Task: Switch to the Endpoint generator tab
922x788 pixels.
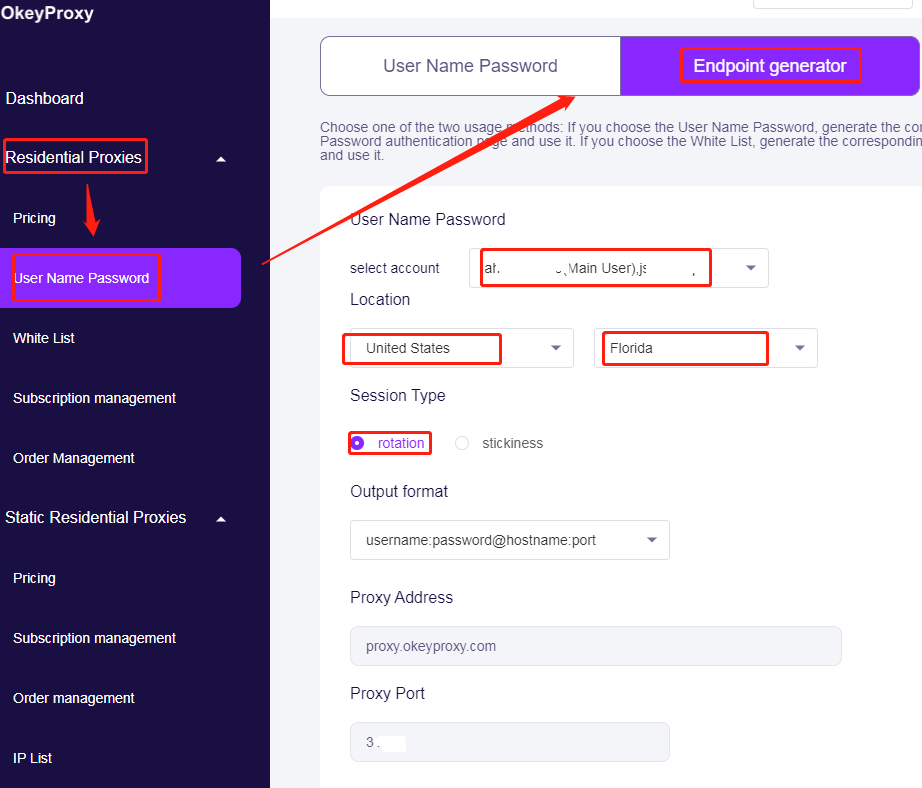Action: point(770,66)
